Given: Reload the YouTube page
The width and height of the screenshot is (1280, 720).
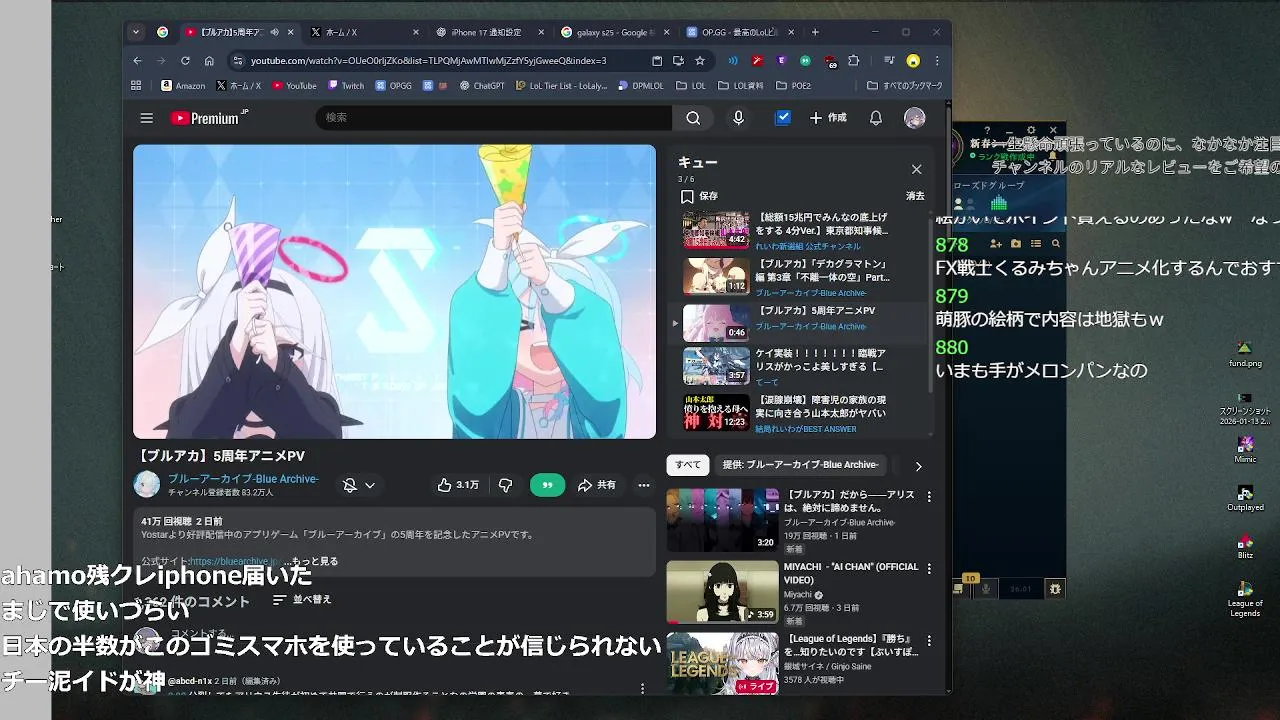Looking at the screenshot, I should click(185, 60).
